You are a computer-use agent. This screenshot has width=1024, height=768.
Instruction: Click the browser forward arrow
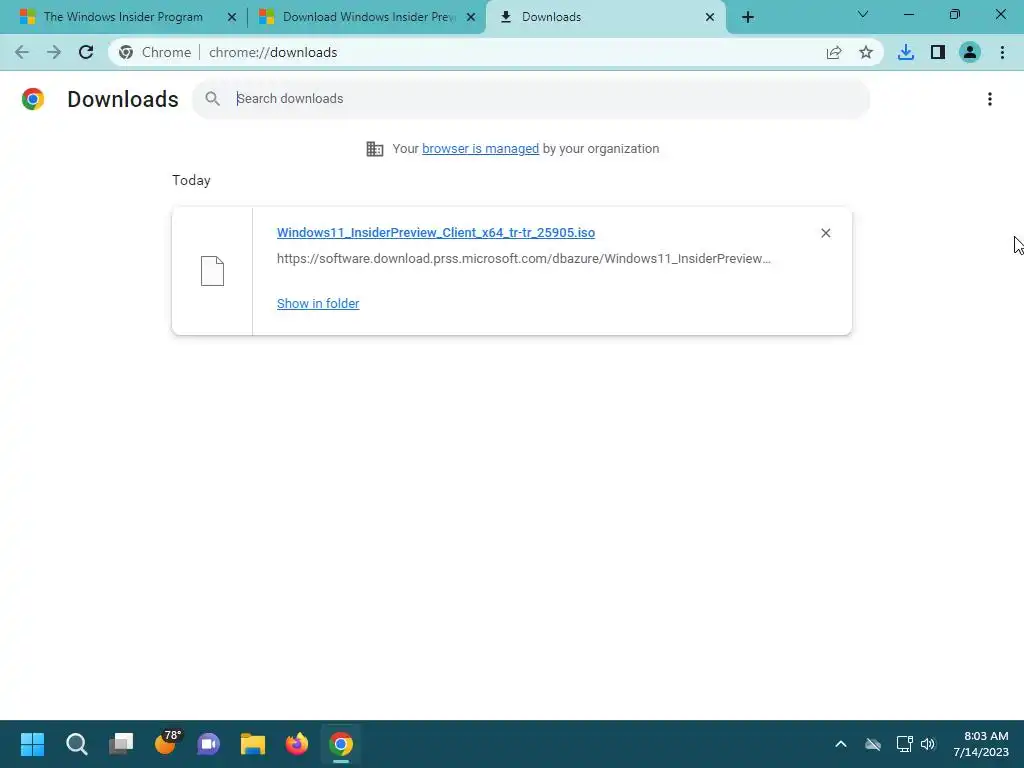coord(54,52)
